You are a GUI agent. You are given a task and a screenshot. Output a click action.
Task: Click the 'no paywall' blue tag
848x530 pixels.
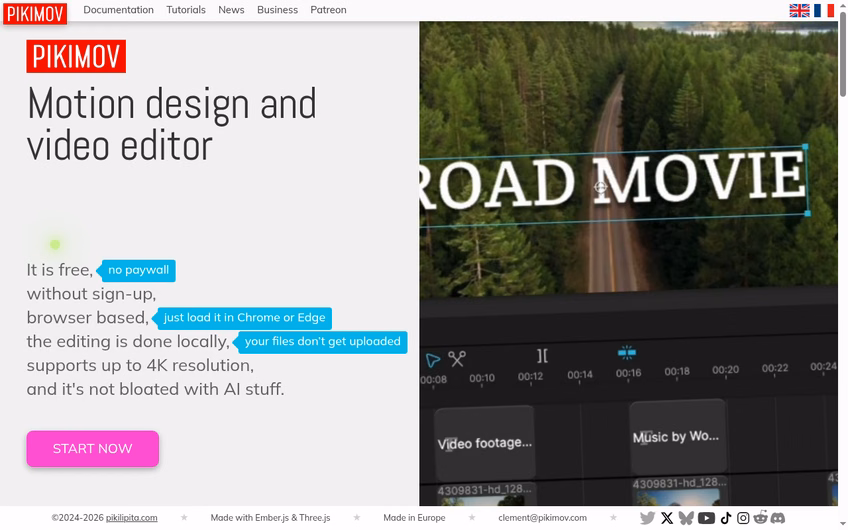pos(136,270)
